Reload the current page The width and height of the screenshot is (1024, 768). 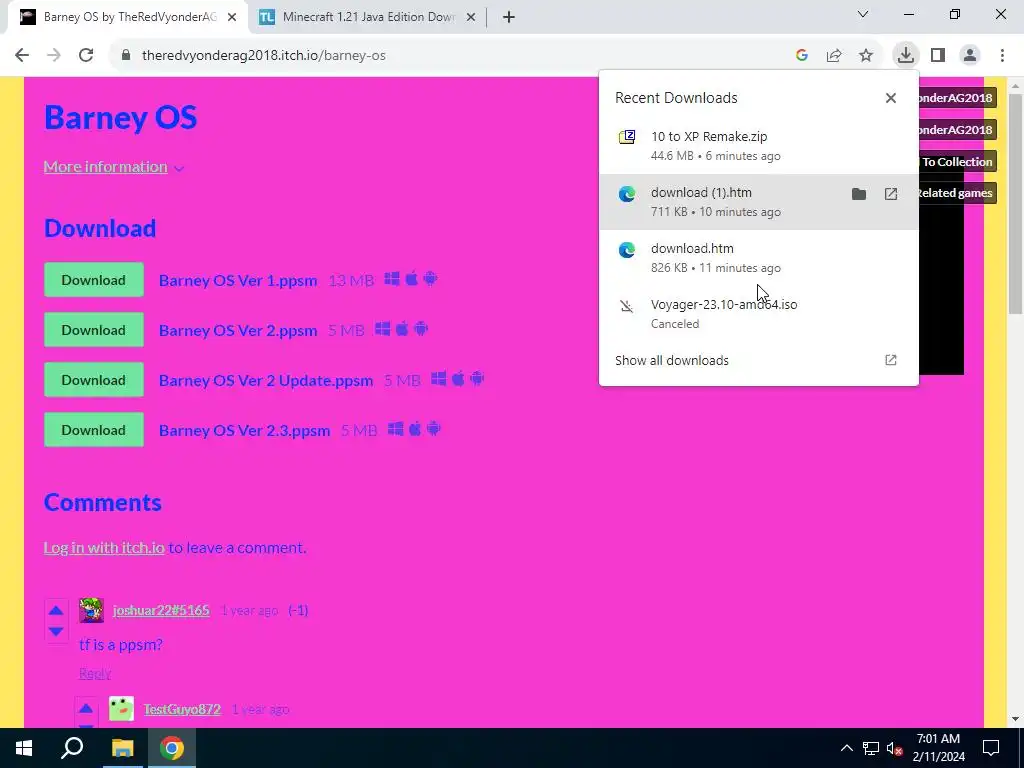point(86,56)
